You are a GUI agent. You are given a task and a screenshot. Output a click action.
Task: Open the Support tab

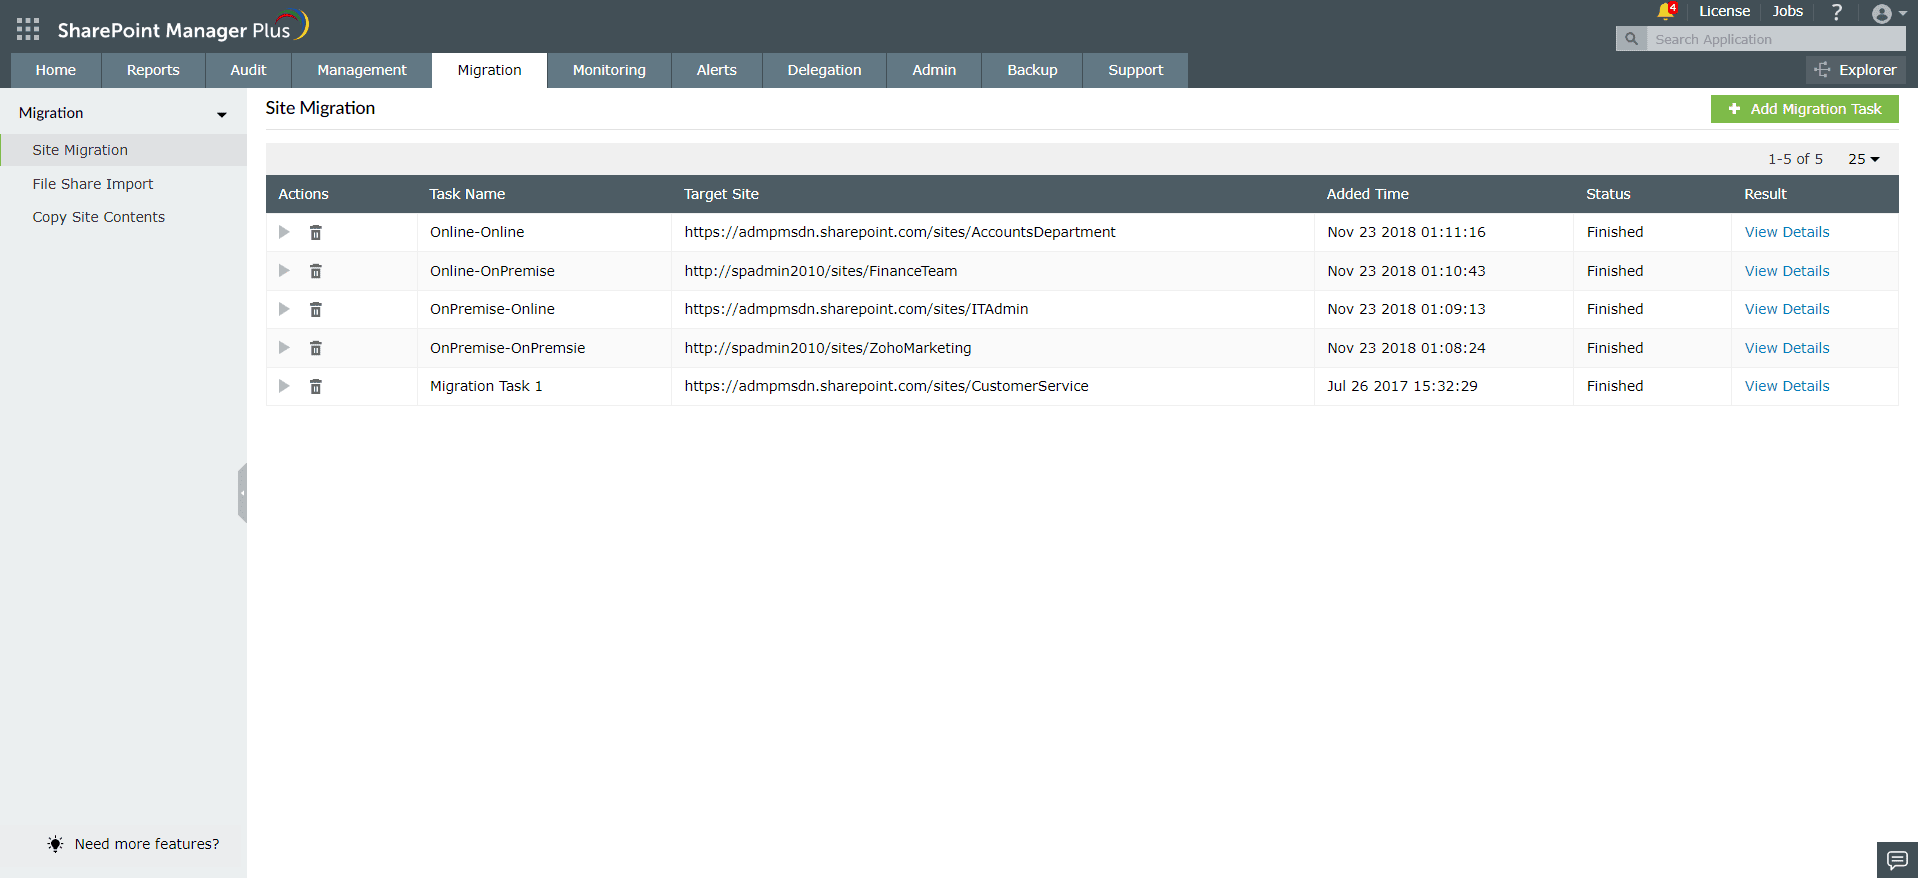click(1136, 70)
